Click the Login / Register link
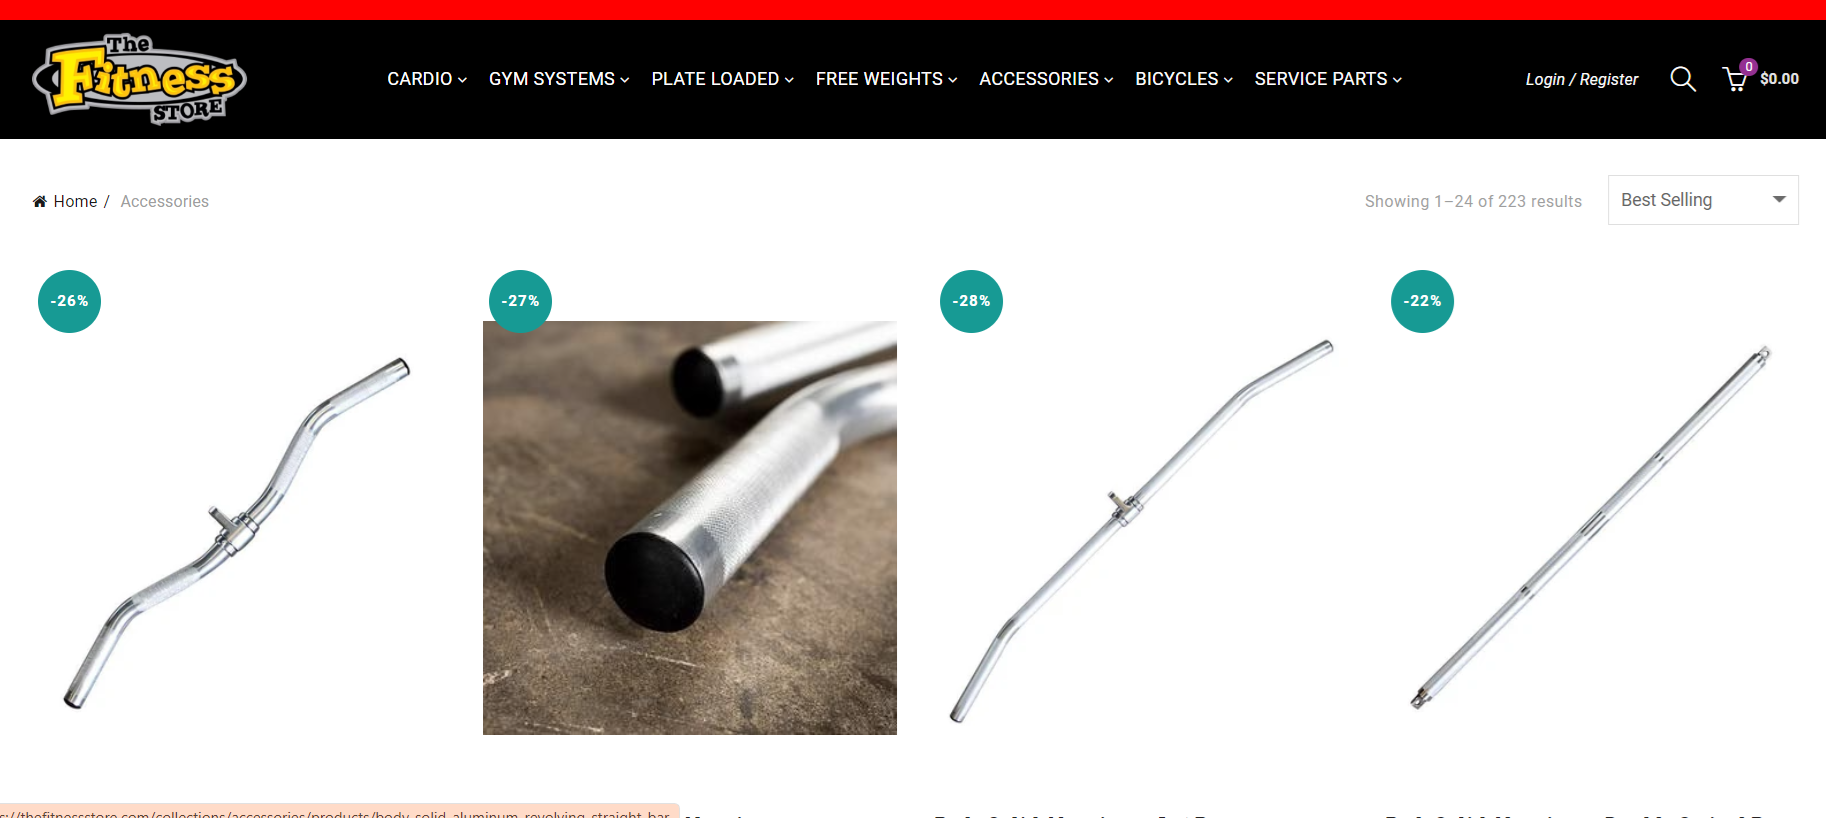 1582,79
